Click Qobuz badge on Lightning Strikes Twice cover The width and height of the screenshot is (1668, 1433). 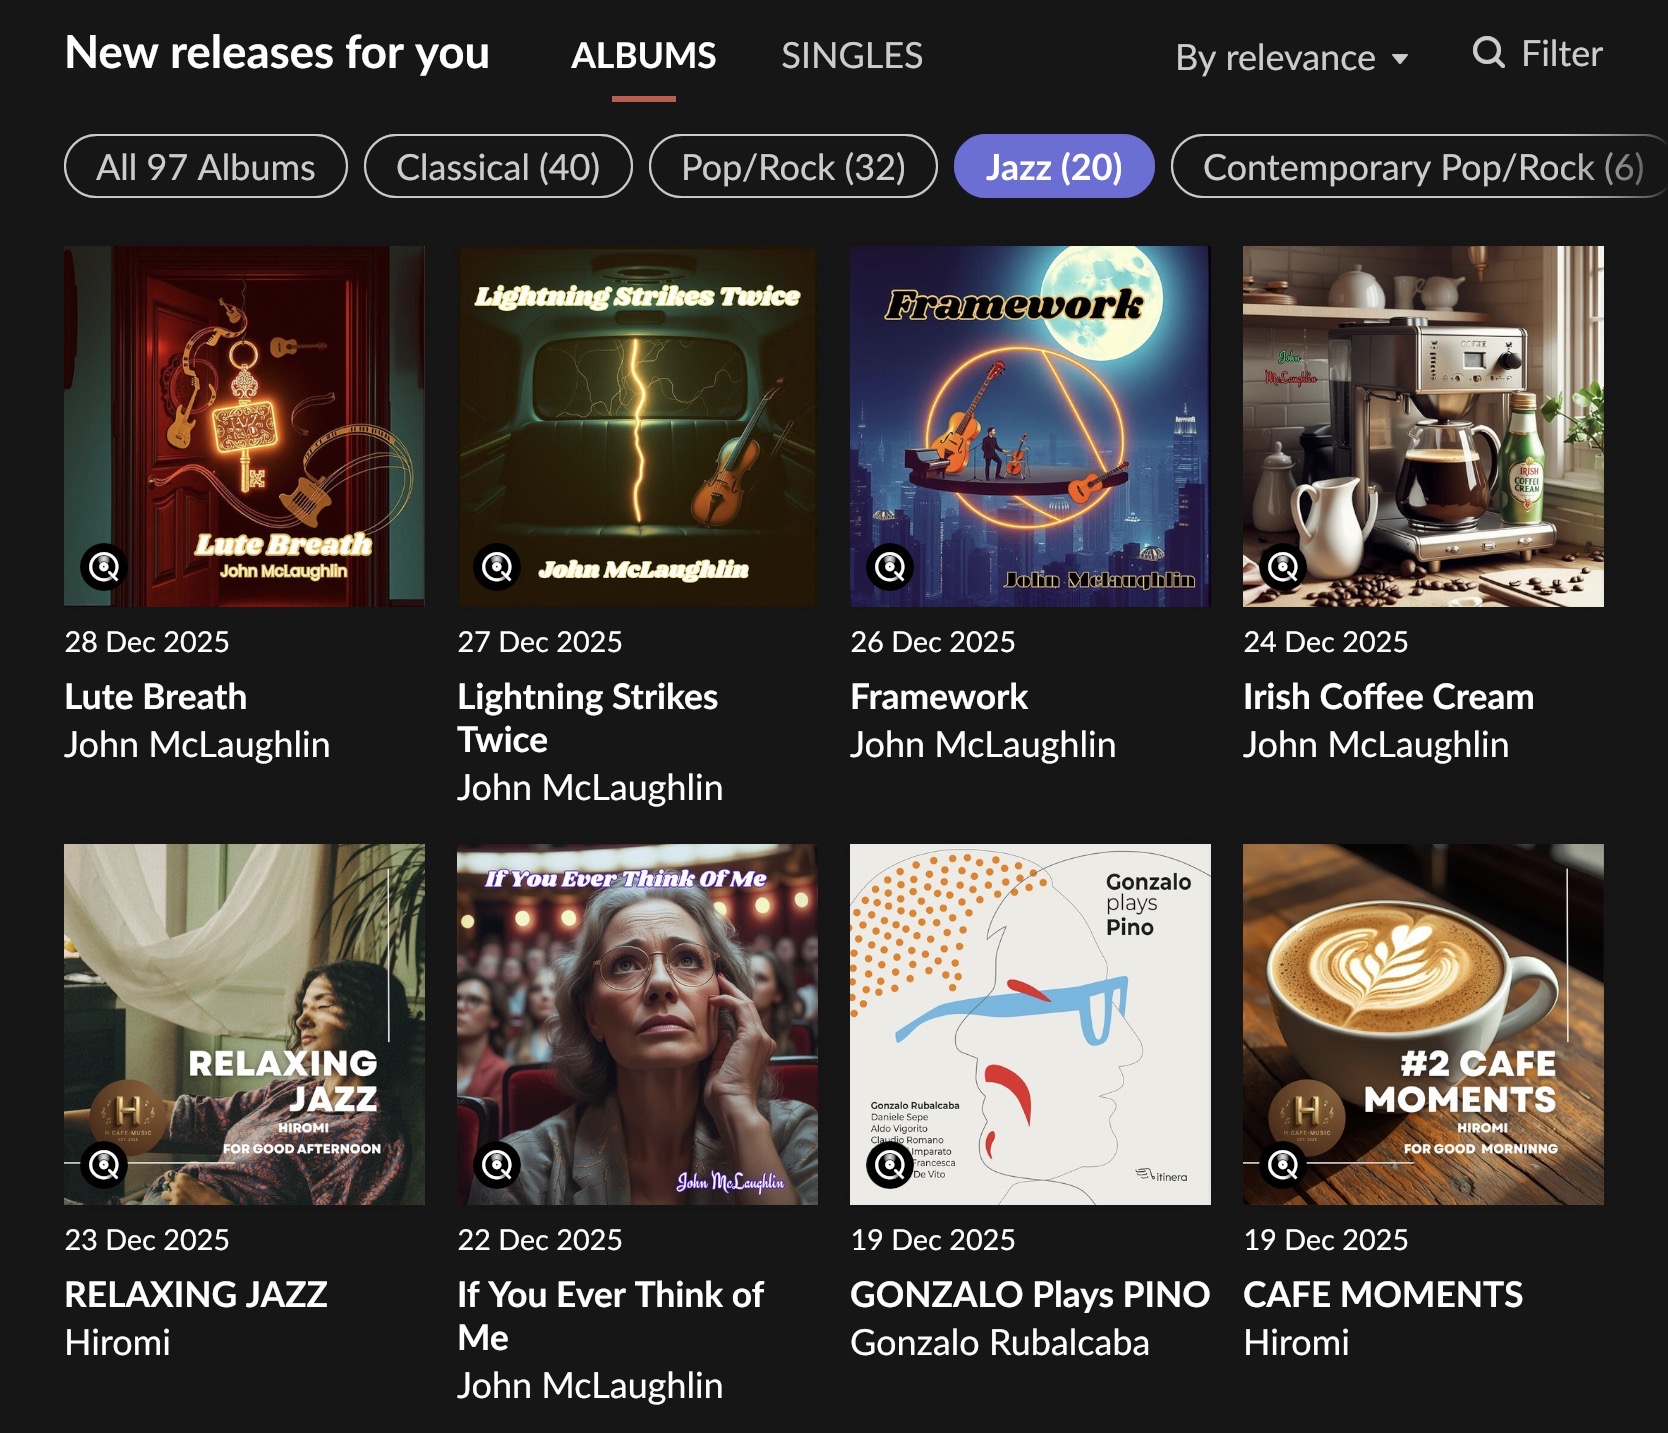[497, 567]
